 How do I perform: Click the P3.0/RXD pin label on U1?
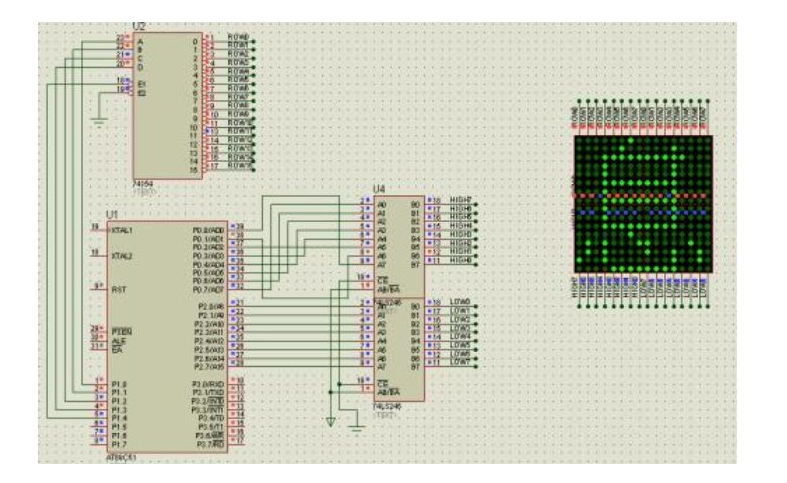208,384
